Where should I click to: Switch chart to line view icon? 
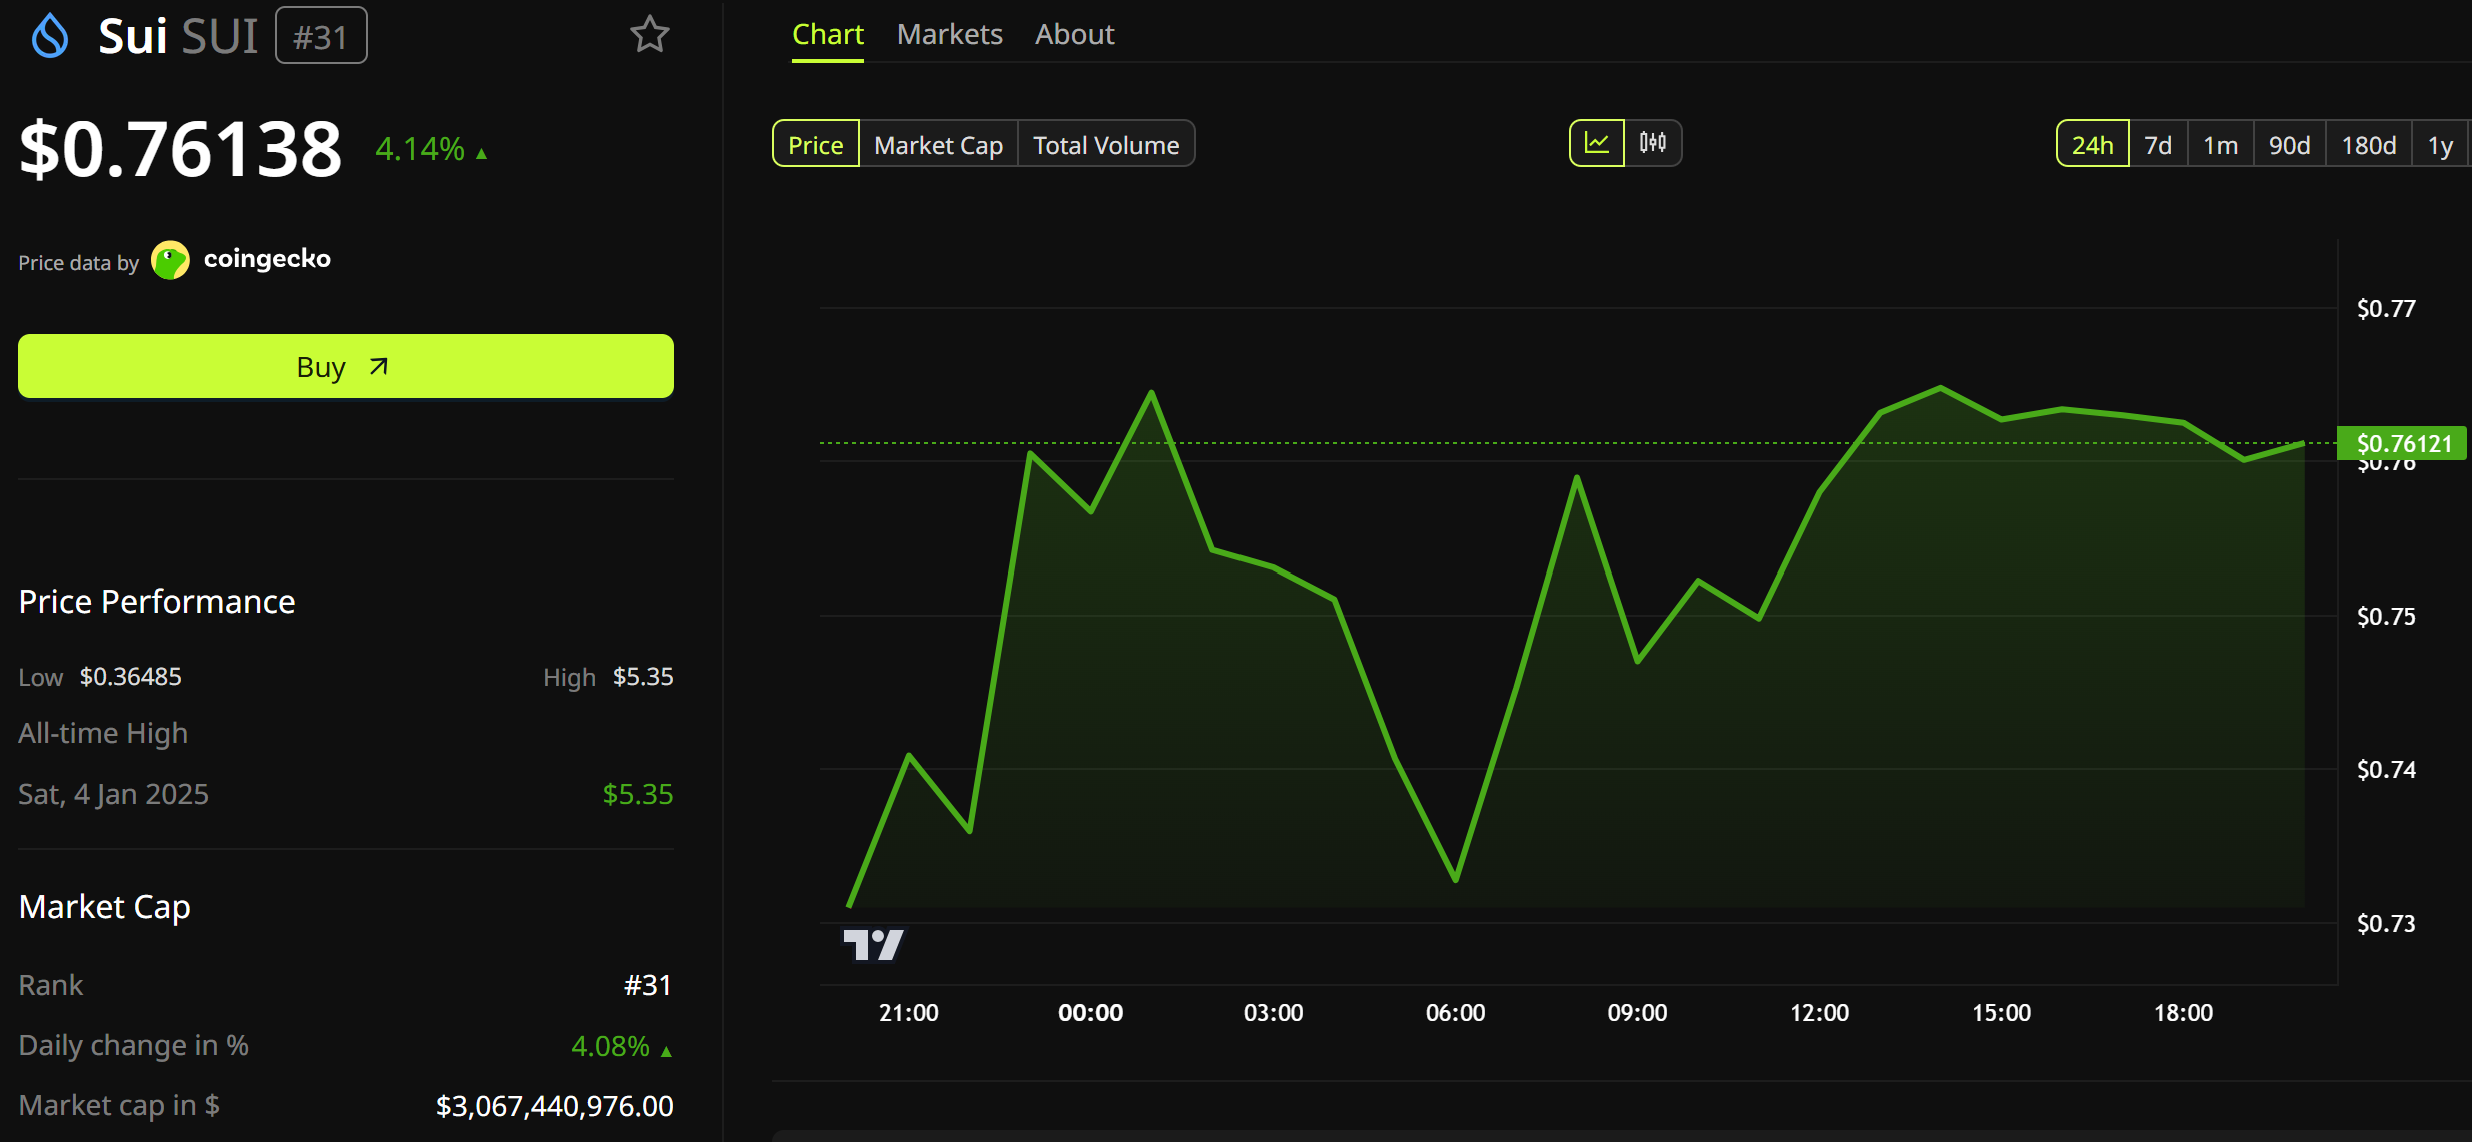coord(1597,143)
